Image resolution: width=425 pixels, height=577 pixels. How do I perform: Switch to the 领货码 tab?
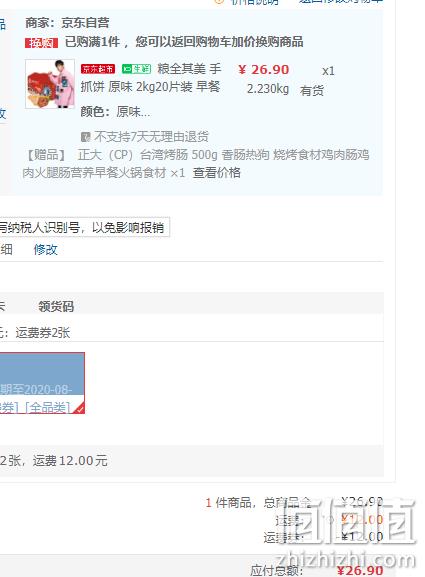pos(56,306)
